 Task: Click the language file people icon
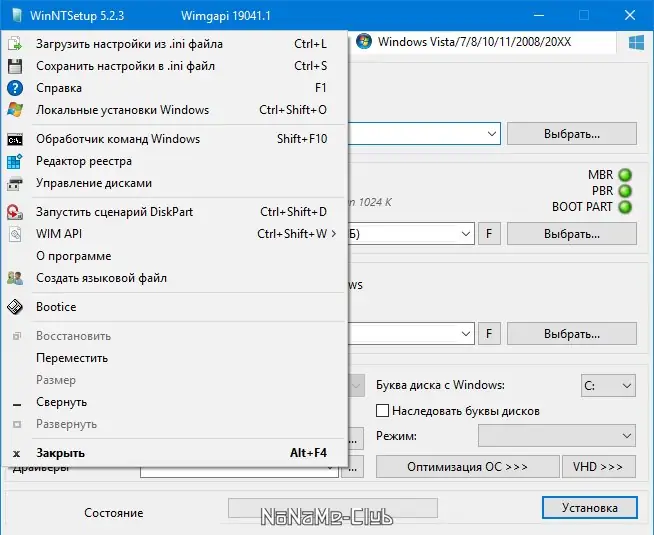point(15,278)
